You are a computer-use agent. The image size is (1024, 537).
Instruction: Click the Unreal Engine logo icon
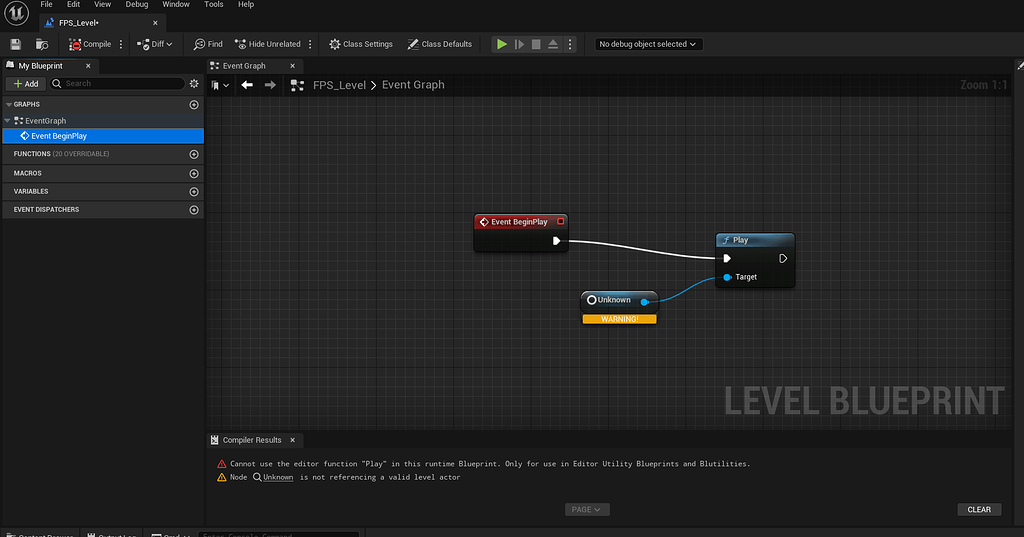click(x=16, y=13)
